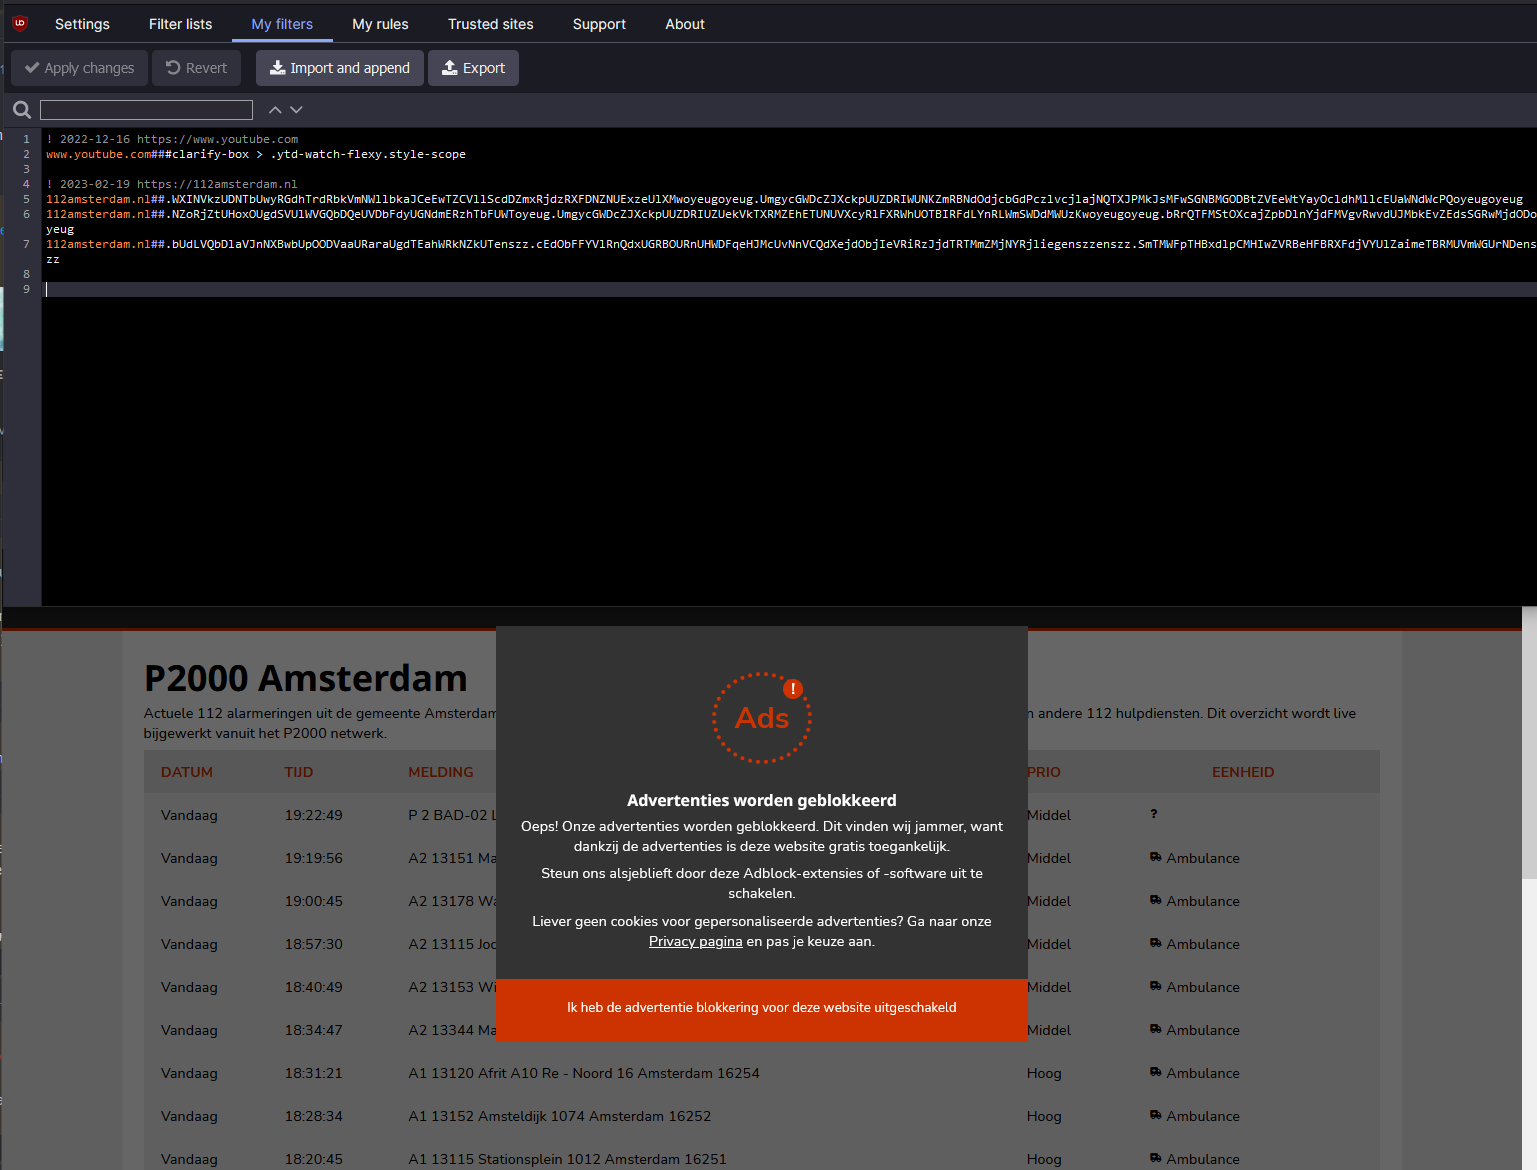Click the down chevron for next search match

(296, 109)
